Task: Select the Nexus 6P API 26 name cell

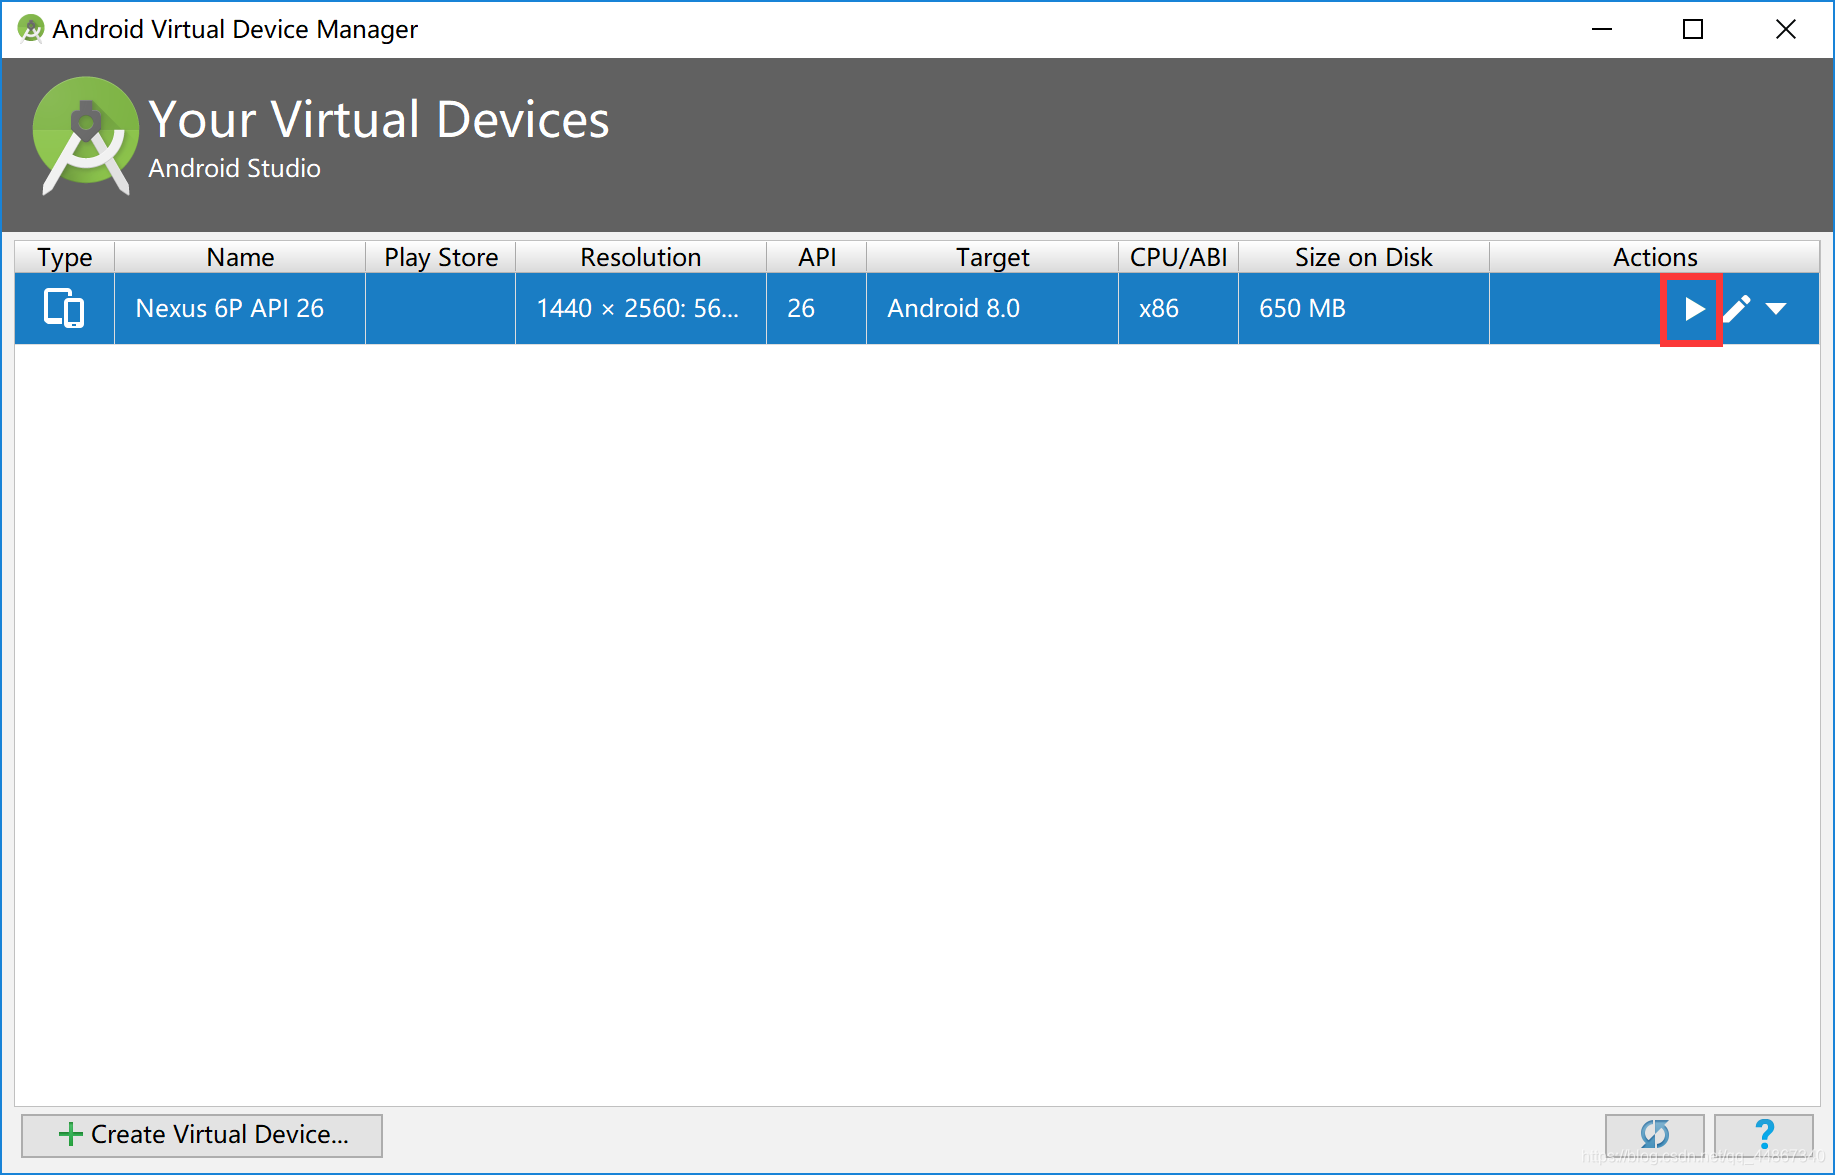Action: point(240,308)
